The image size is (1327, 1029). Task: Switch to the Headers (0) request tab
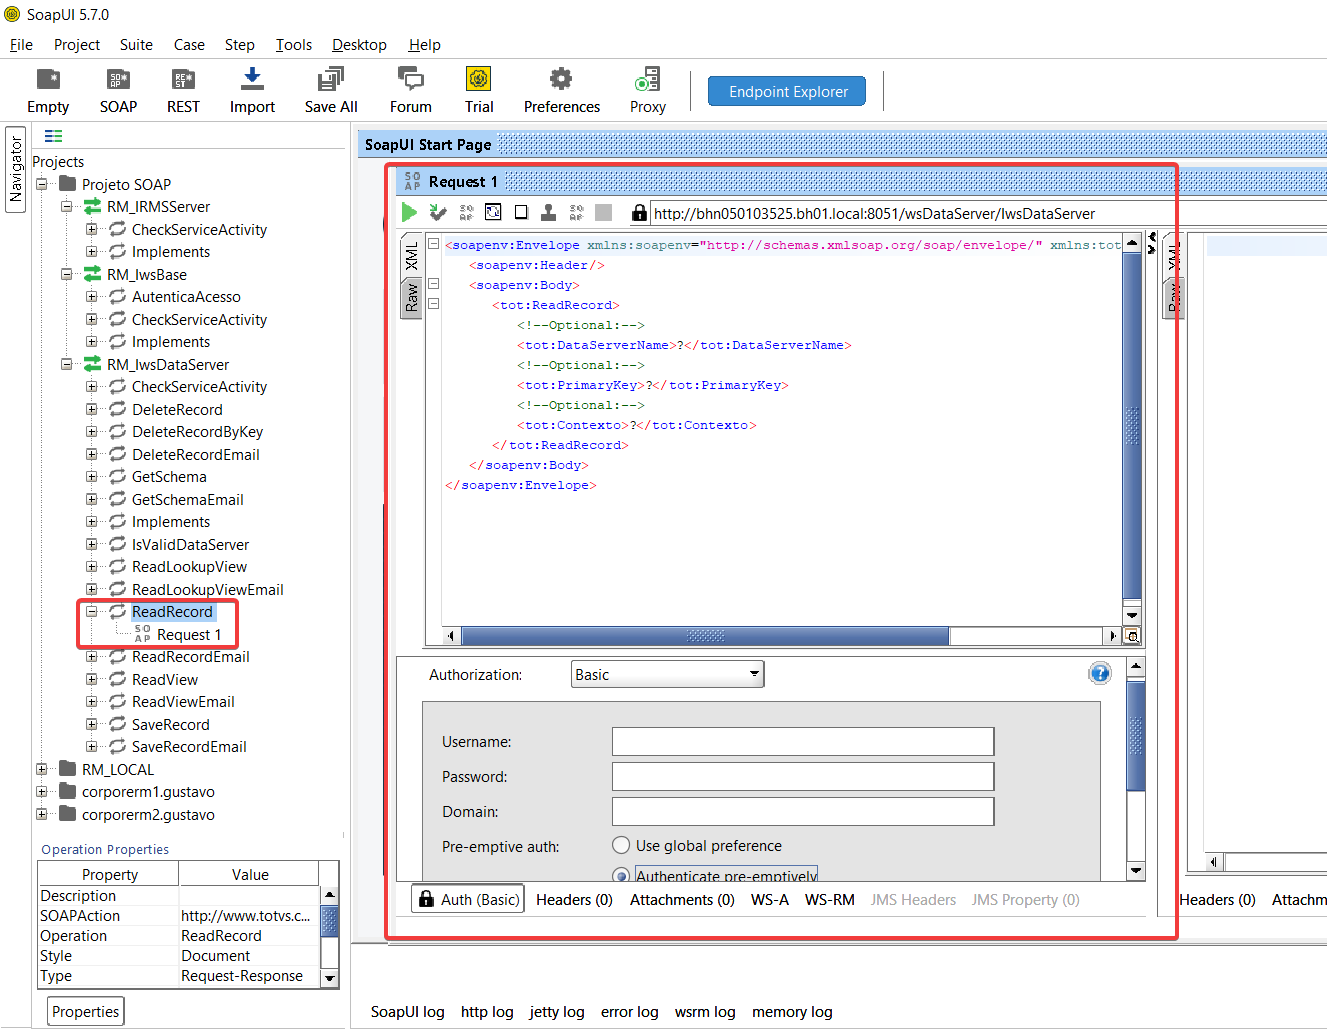point(574,899)
